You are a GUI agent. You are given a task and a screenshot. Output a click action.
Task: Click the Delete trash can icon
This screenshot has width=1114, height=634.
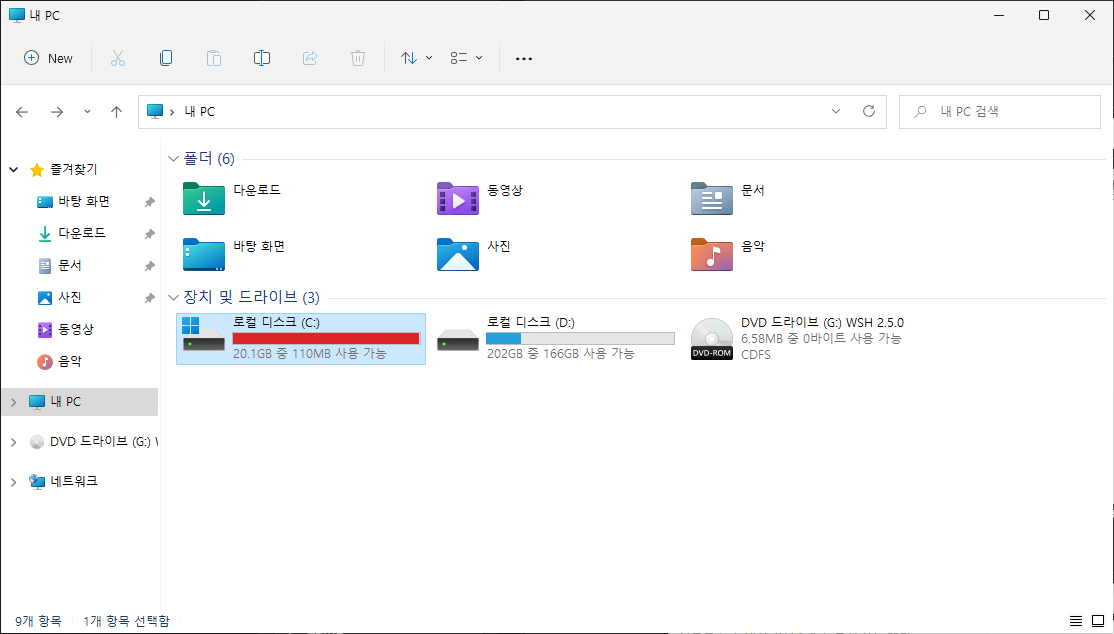[358, 58]
